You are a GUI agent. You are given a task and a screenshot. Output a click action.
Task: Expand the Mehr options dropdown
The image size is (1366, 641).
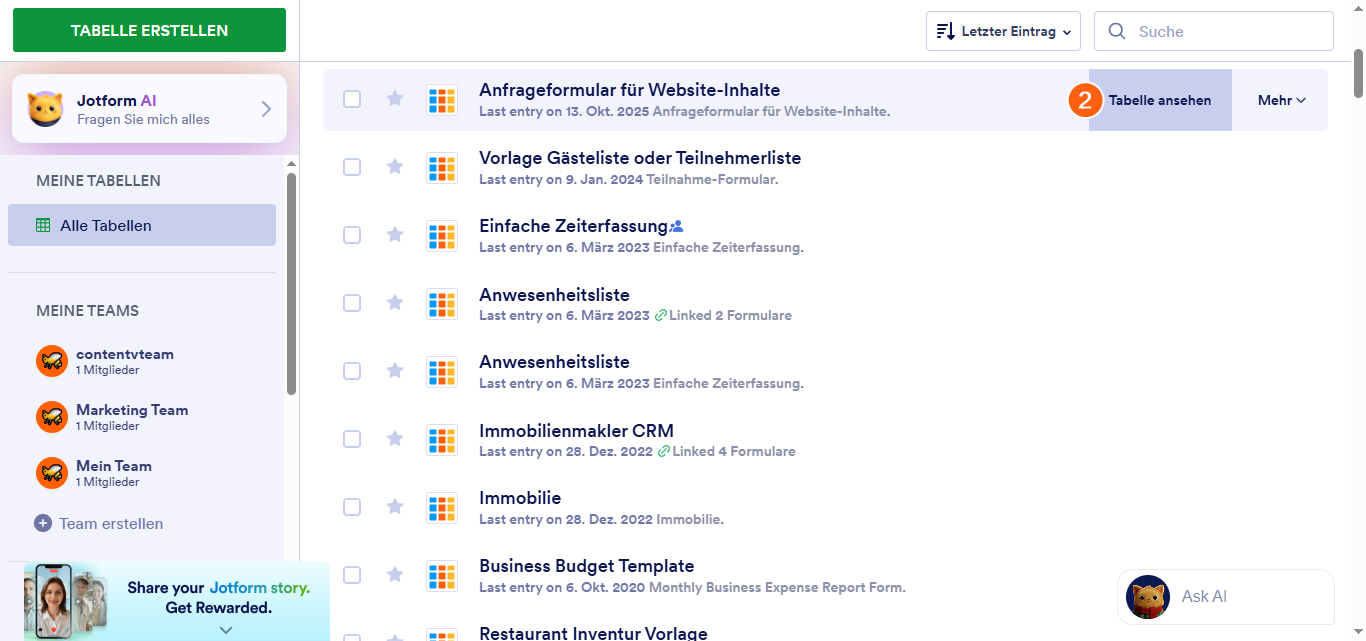pos(1281,99)
